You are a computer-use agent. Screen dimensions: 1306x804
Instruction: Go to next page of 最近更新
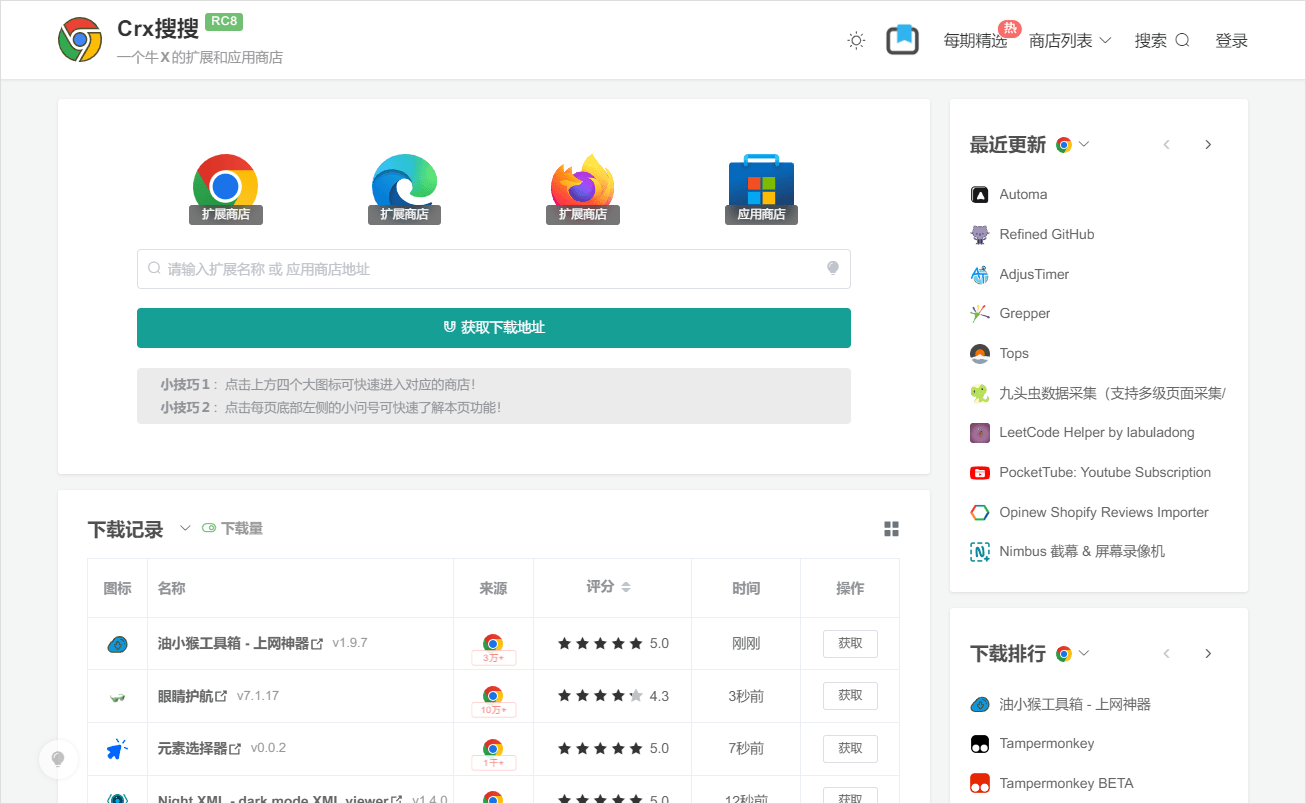pos(1208,145)
